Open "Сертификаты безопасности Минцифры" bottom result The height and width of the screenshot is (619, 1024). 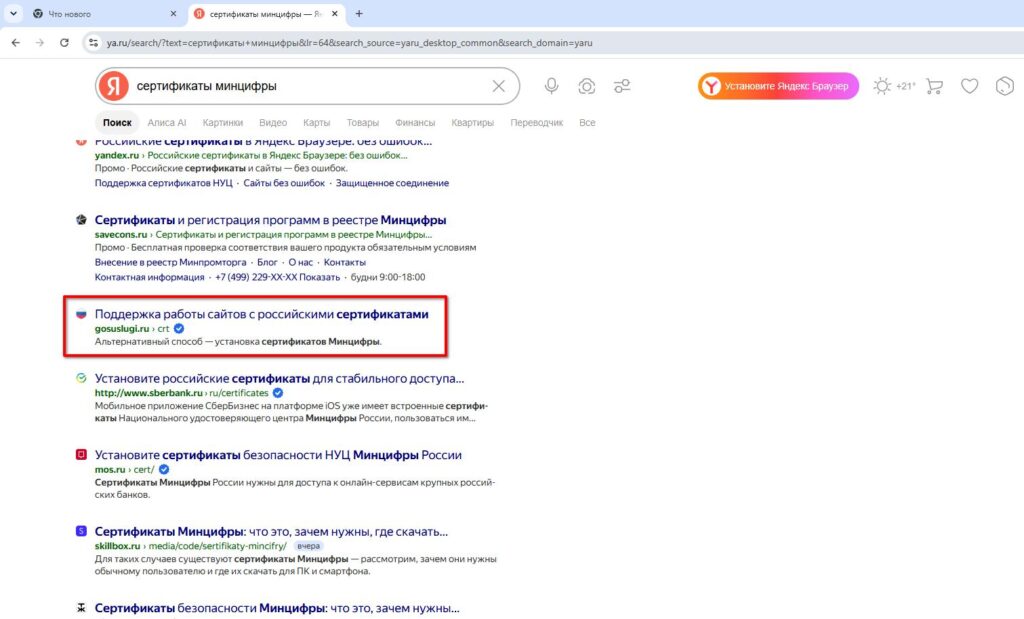277,608
